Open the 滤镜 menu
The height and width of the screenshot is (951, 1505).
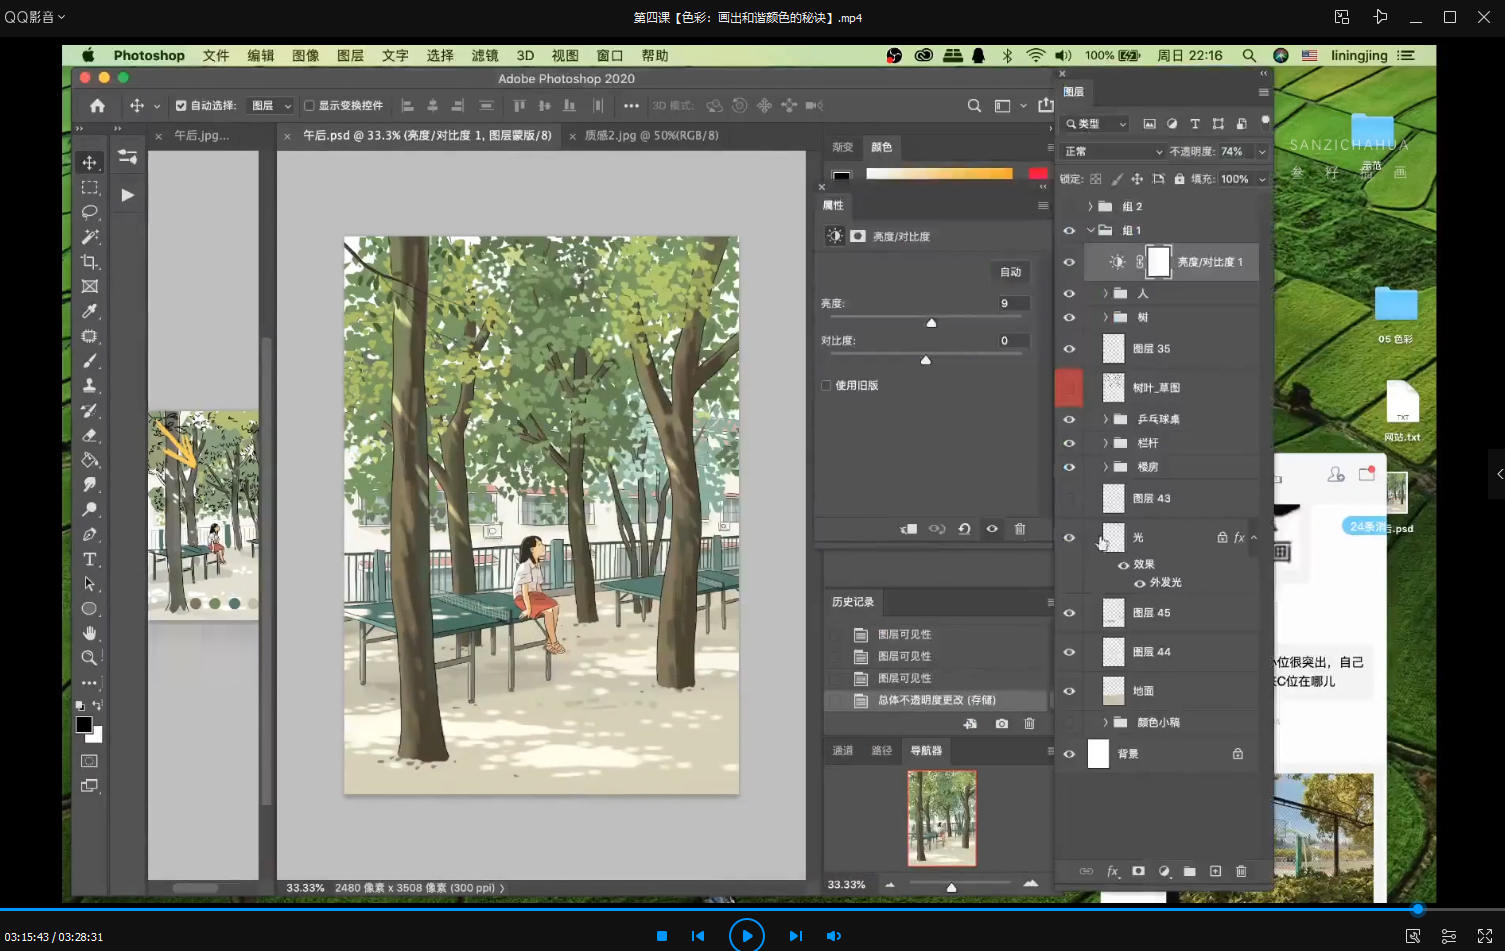click(x=484, y=56)
